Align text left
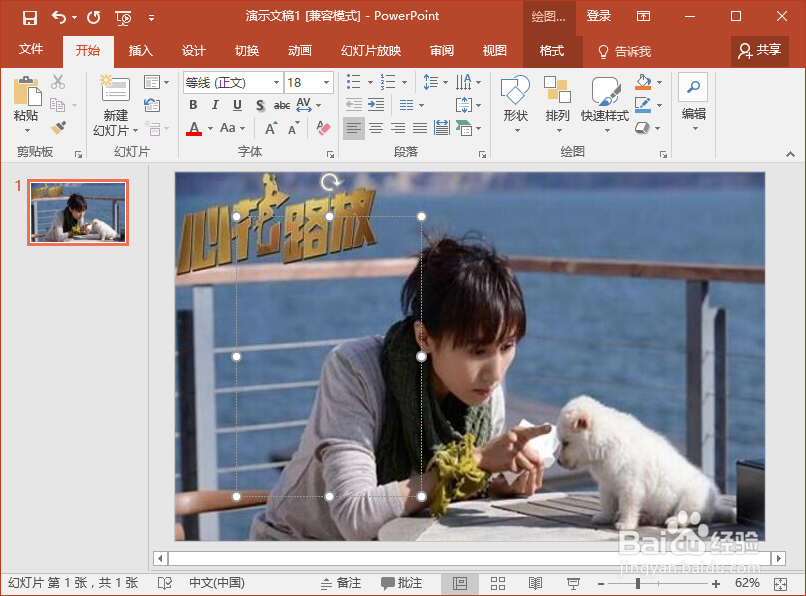 (x=354, y=128)
